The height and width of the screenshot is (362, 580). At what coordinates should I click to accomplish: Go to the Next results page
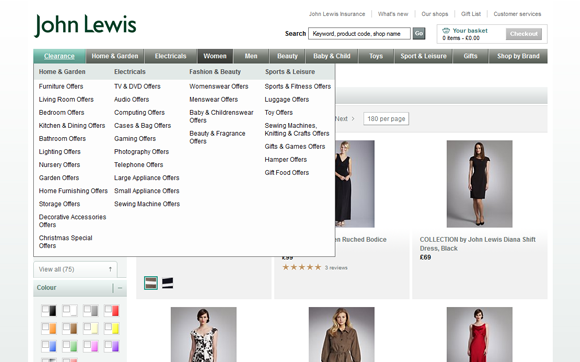tap(344, 119)
